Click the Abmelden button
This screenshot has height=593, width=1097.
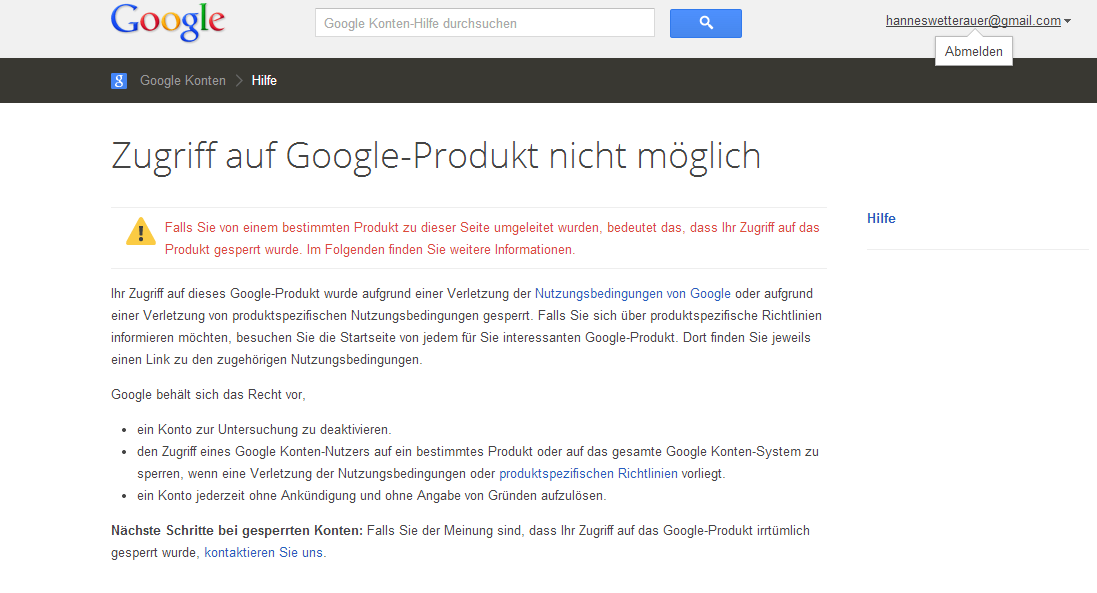click(973, 51)
